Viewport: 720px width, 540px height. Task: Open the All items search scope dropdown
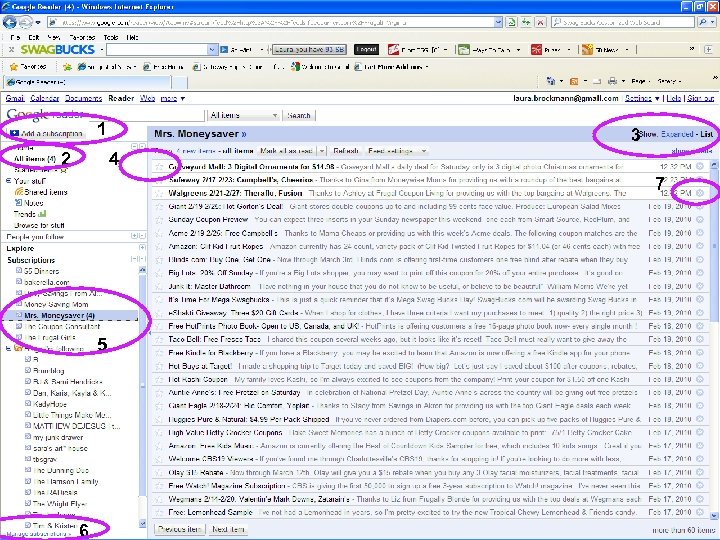click(243, 115)
